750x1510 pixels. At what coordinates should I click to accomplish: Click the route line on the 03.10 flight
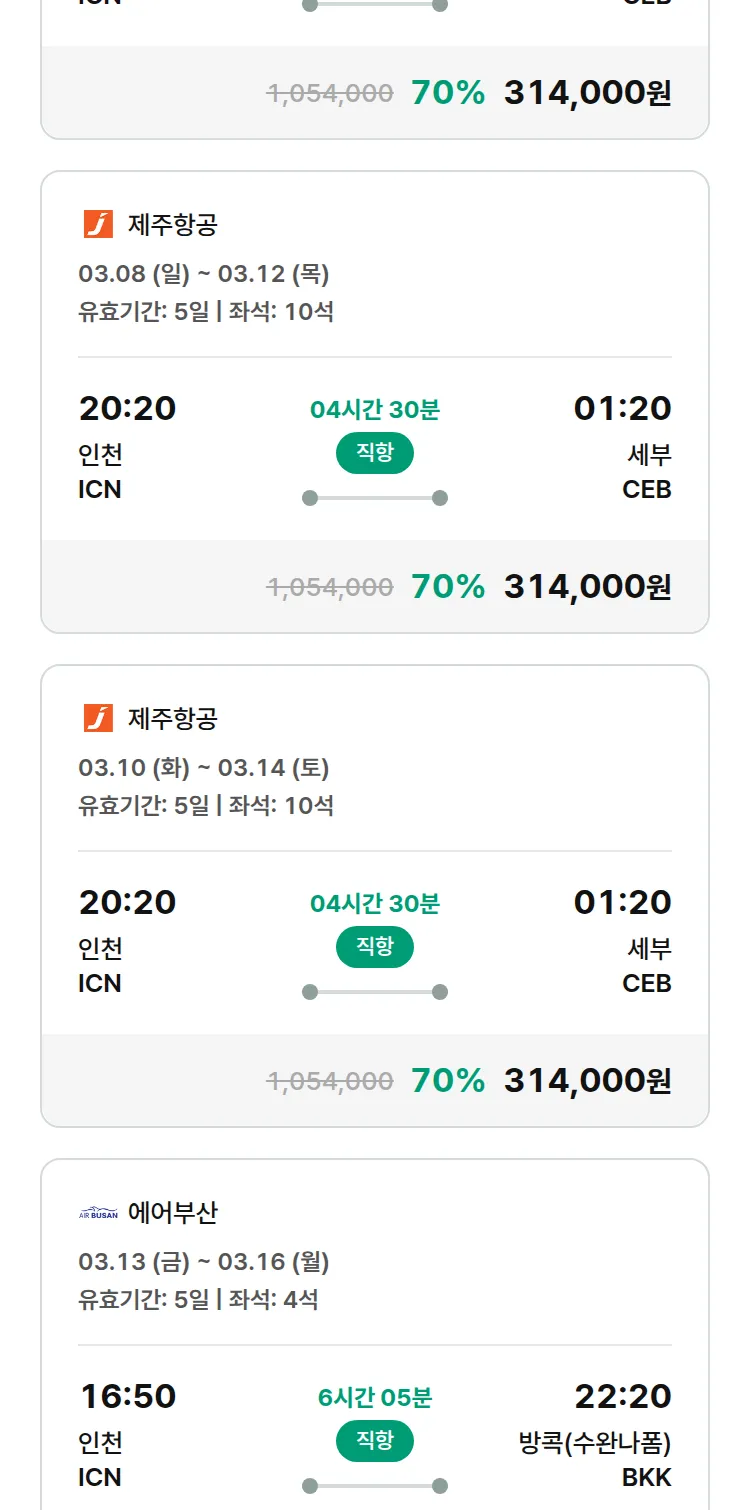pos(375,992)
